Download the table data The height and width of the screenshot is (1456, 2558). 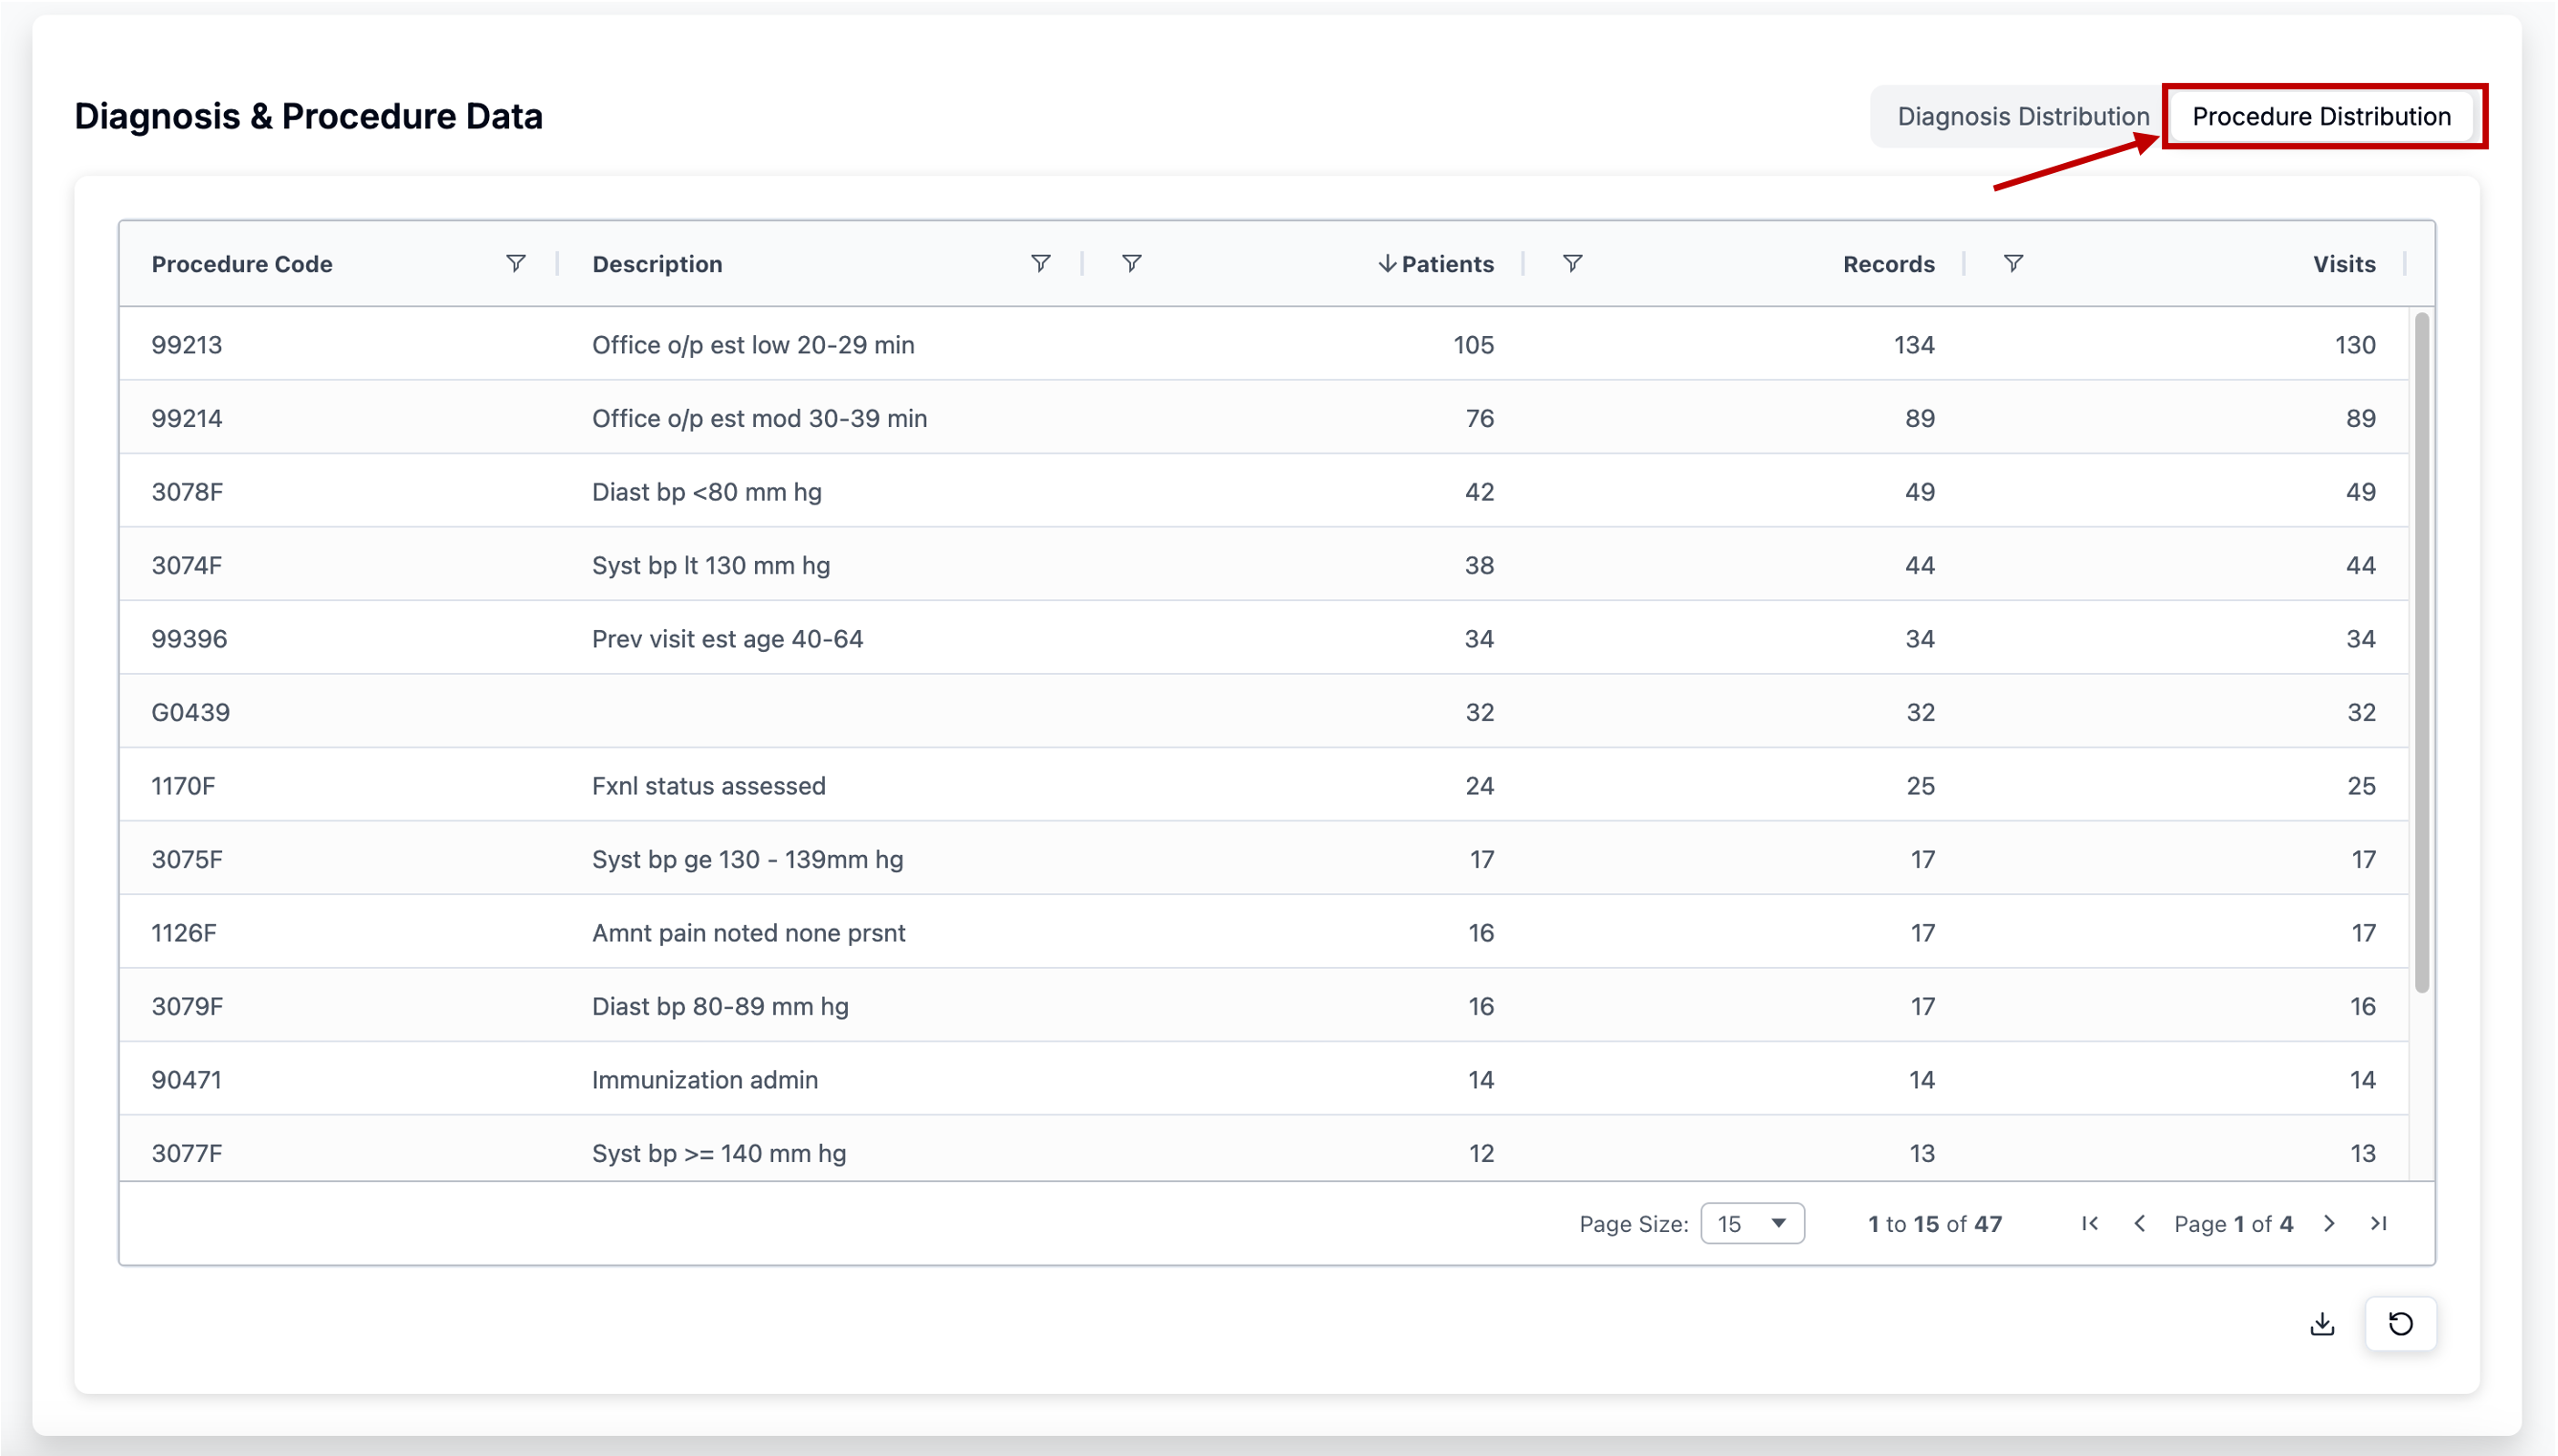tap(2322, 1324)
